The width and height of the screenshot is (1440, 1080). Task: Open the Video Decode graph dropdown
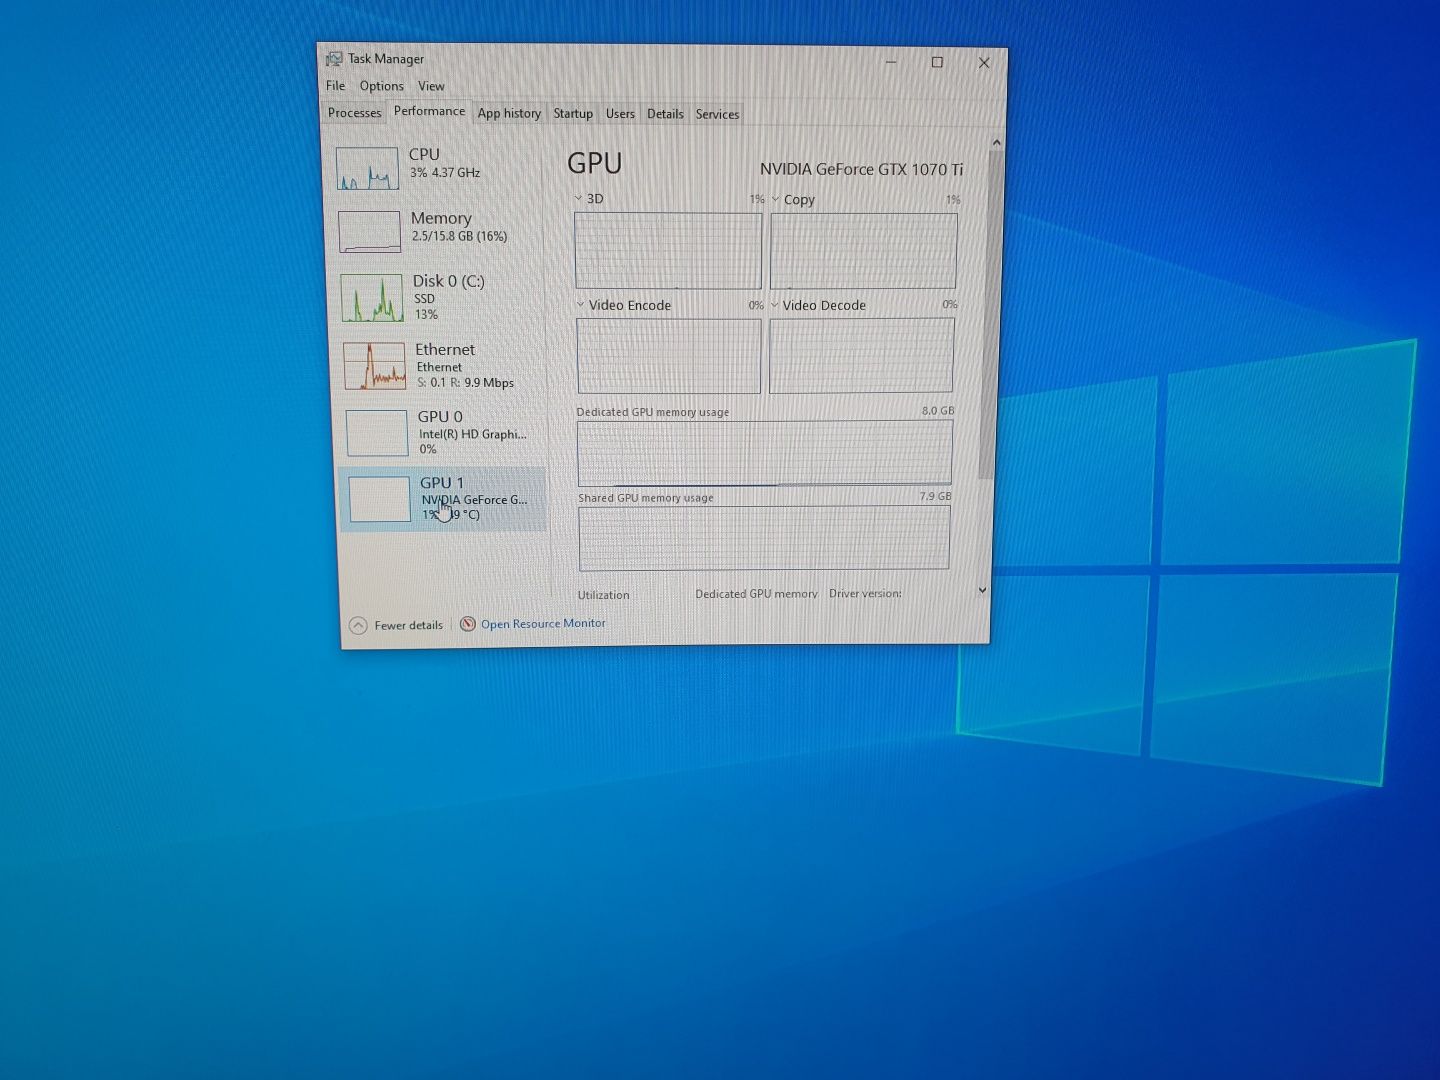point(774,304)
